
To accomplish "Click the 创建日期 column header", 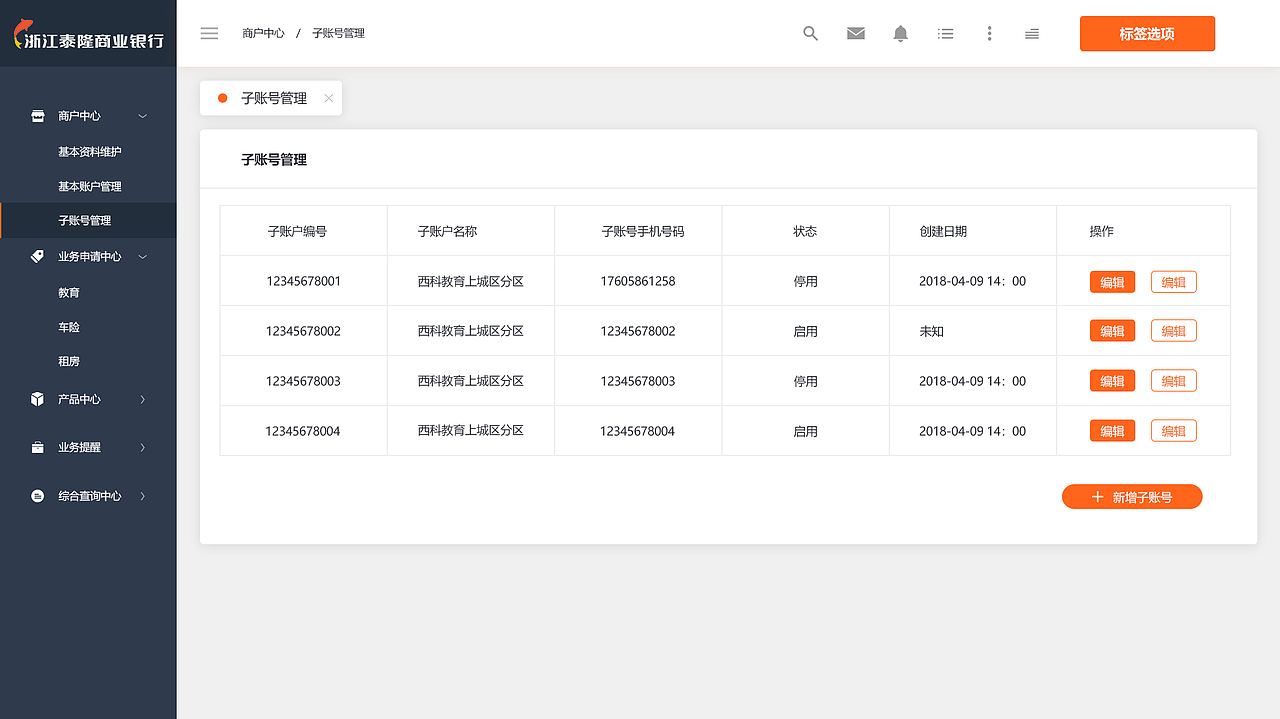I will coord(943,231).
